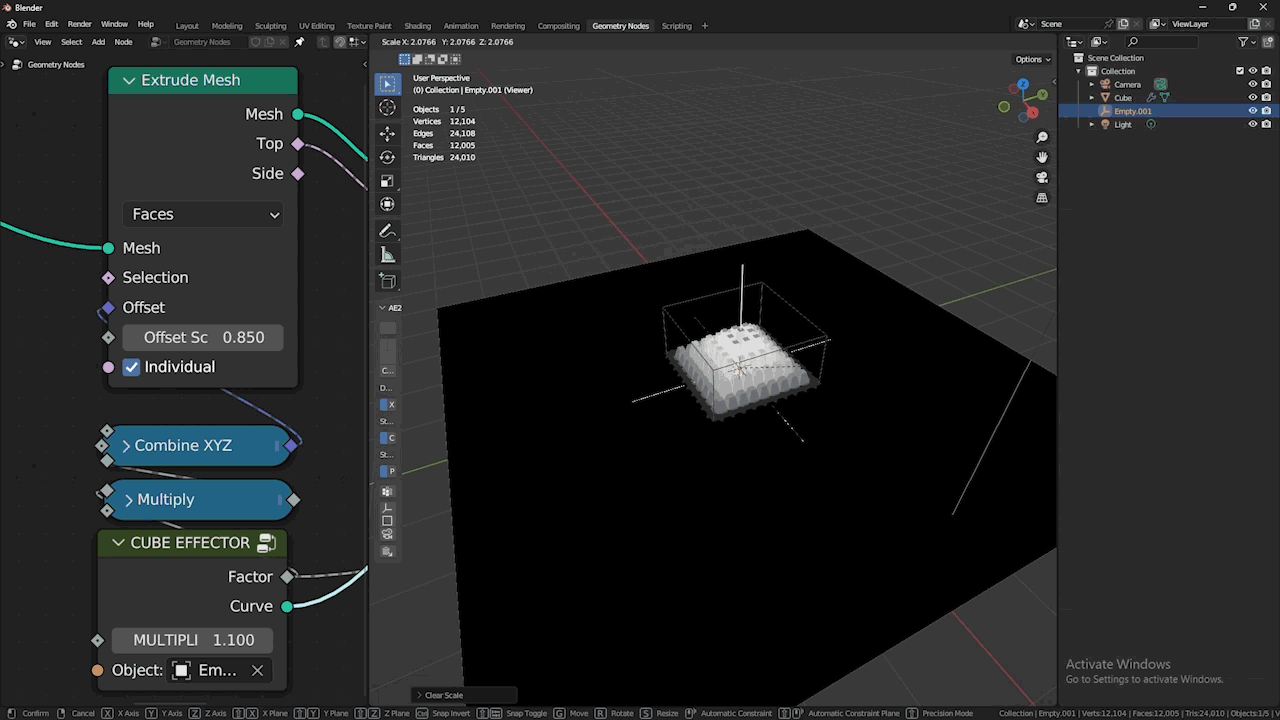Click the ViewLayer name field

1208,24
